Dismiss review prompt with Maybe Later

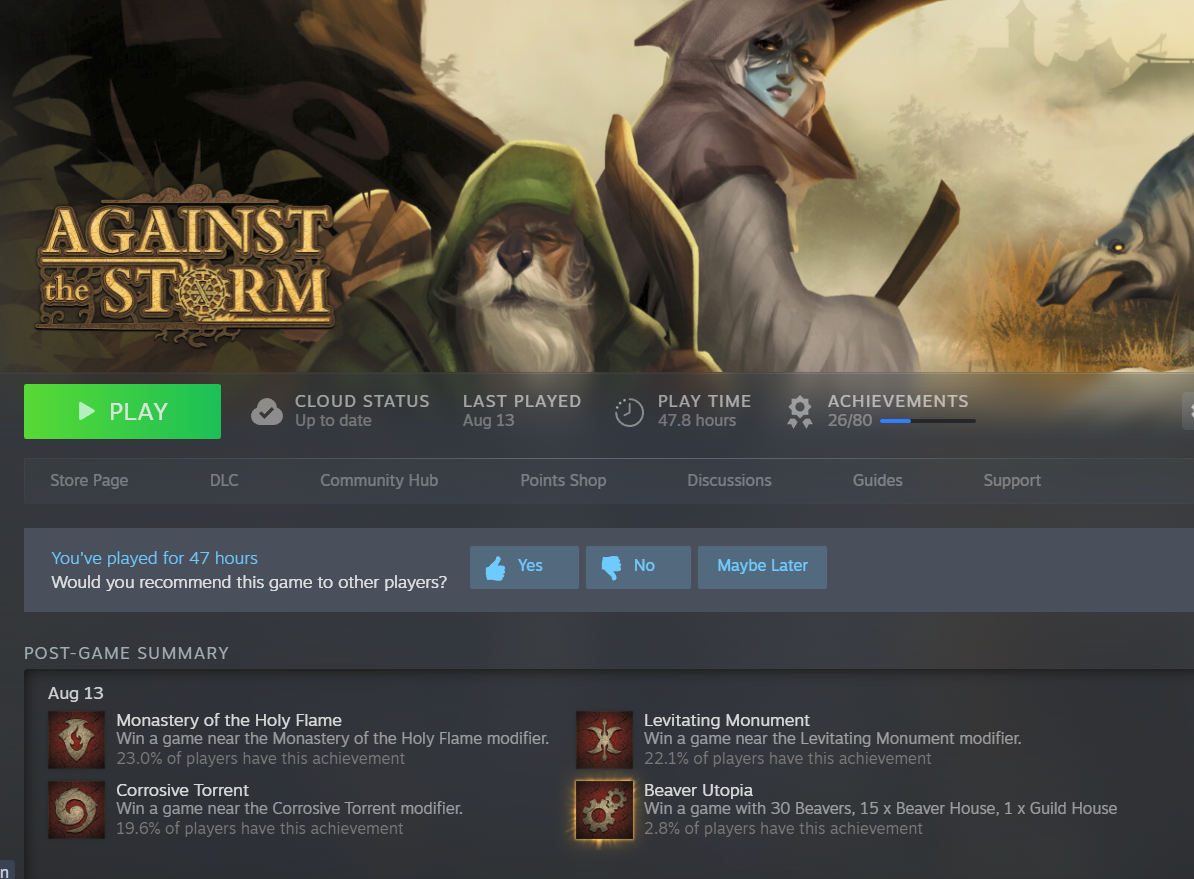762,567
